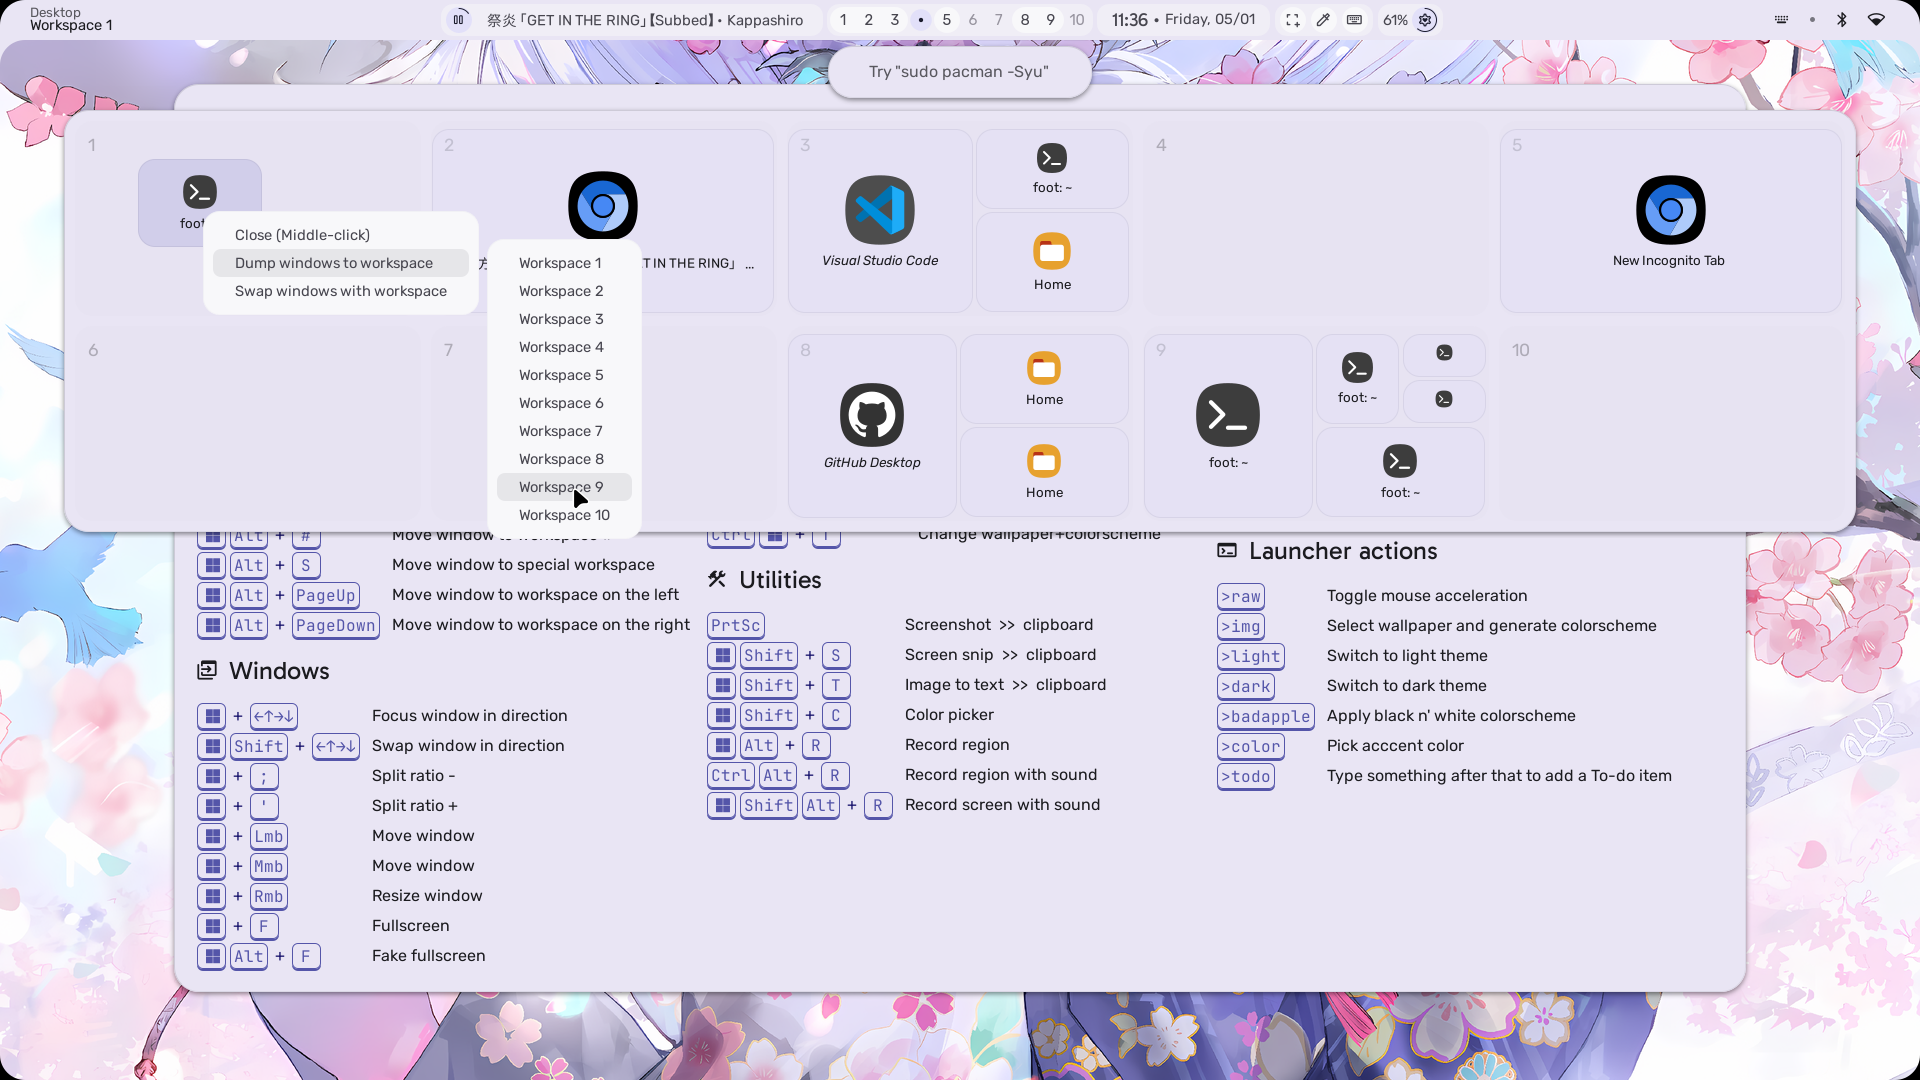Choose Workspace 4 from submenu
The height and width of the screenshot is (1080, 1920).
click(561, 347)
